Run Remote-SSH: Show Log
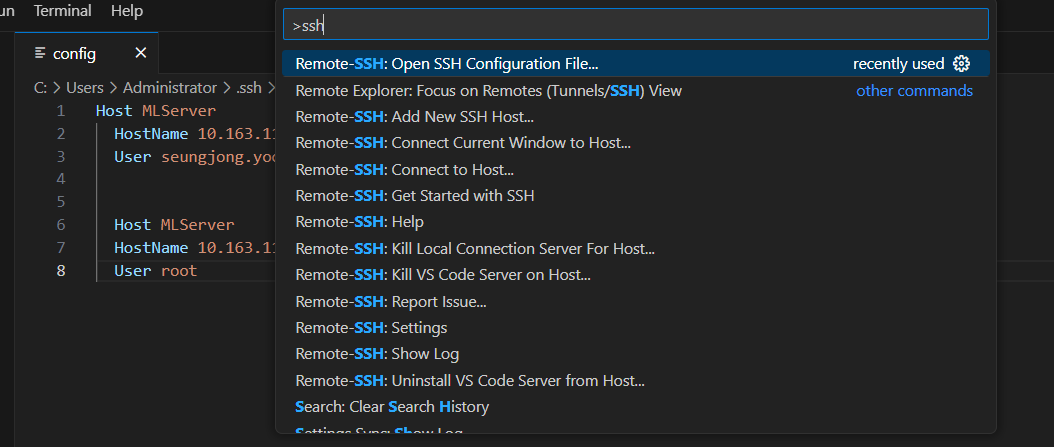Viewport: 1054px width, 447px height. point(635,354)
